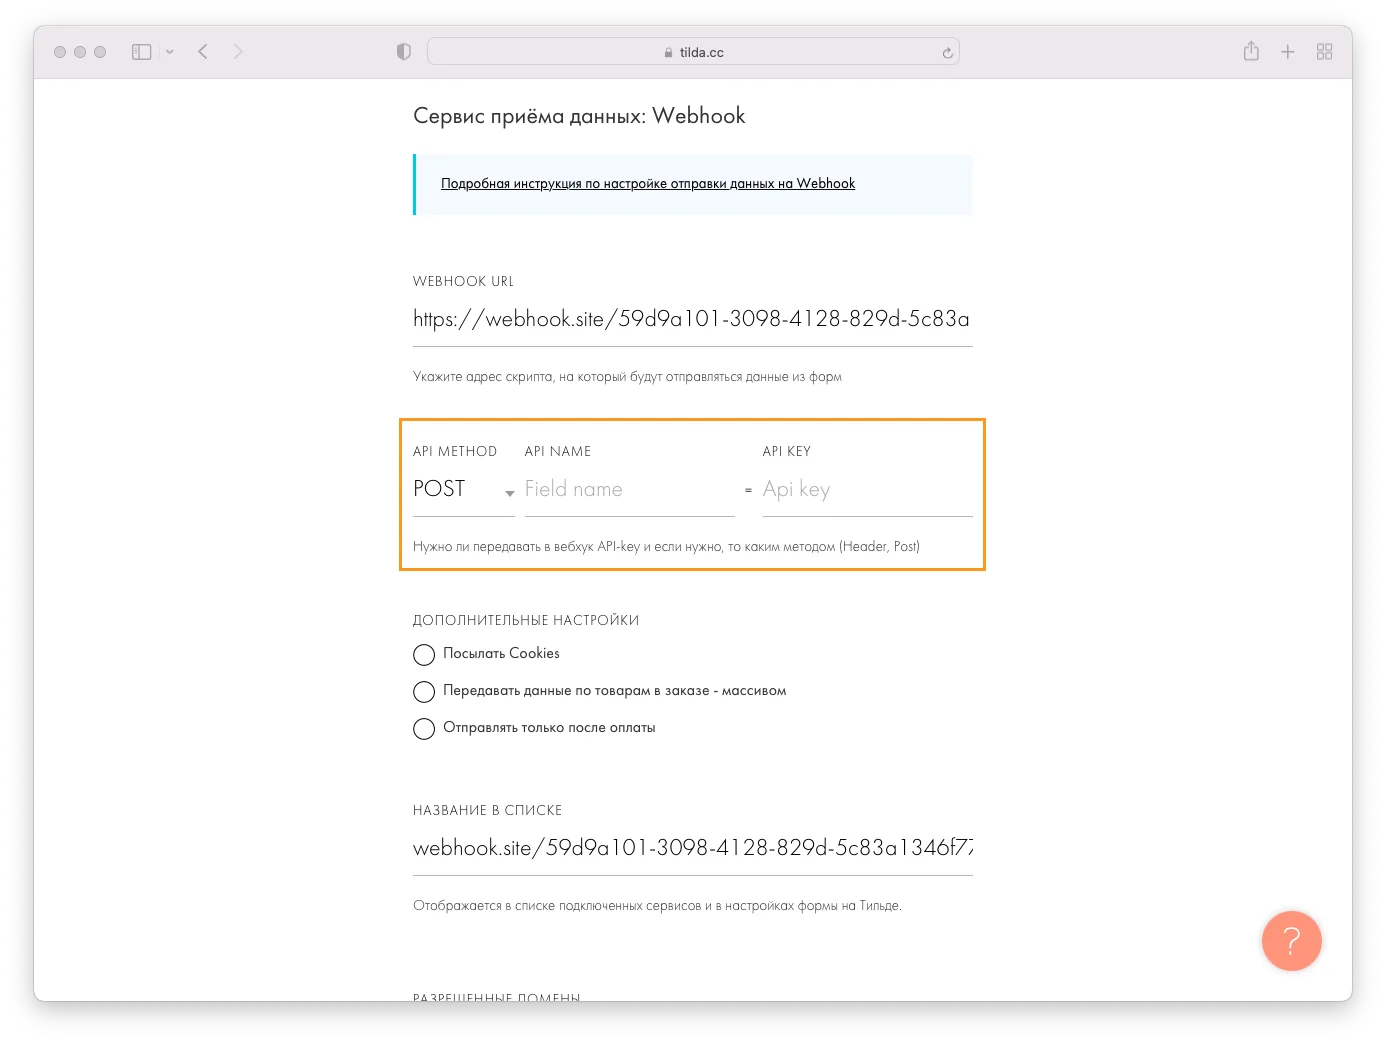Image resolution: width=1386 pixels, height=1043 pixels.
Task: Open the orange help question-mark button
Action: tap(1292, 941)
